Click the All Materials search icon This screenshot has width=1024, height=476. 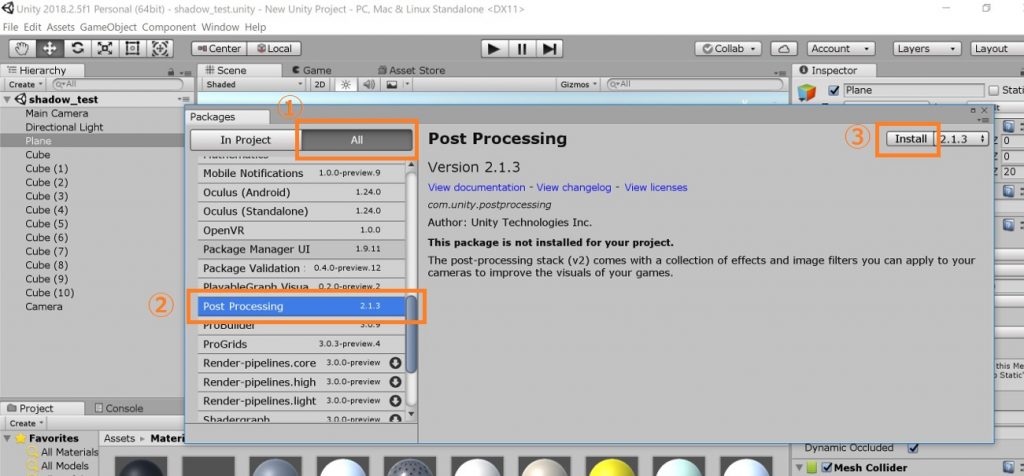tap(32, 452)
